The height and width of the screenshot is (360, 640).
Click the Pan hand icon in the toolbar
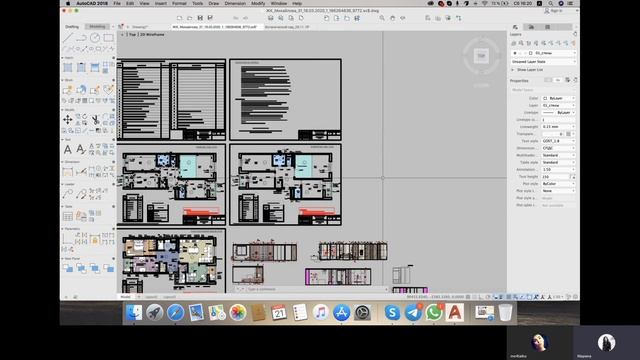pos(392,18)
